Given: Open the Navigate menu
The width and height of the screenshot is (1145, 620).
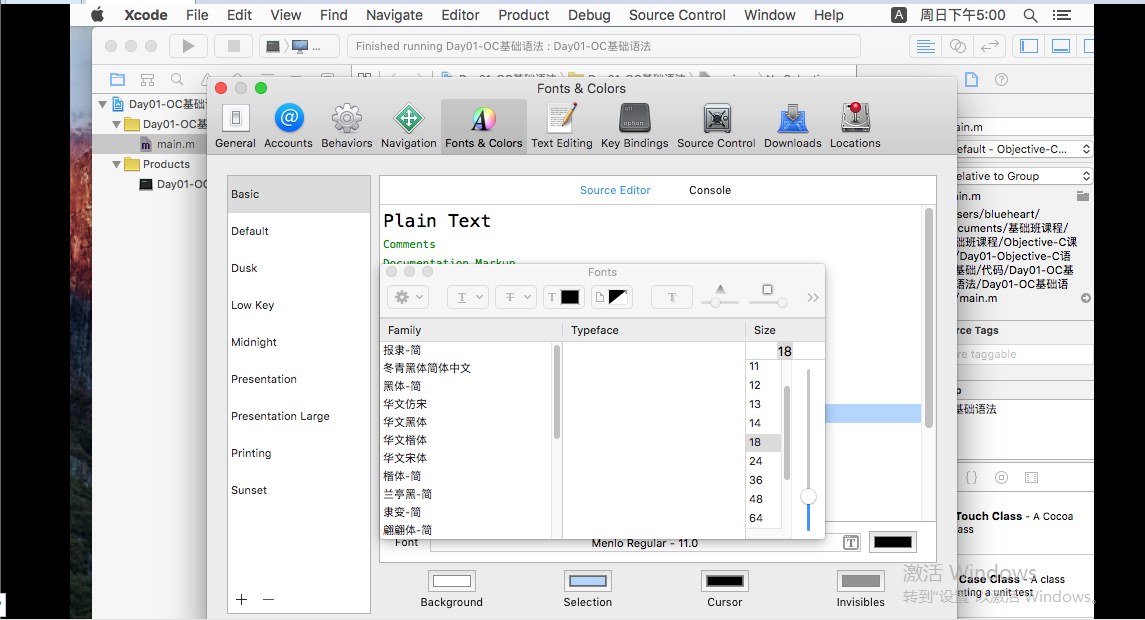Looking at the screenshot, I should (394, 15).
